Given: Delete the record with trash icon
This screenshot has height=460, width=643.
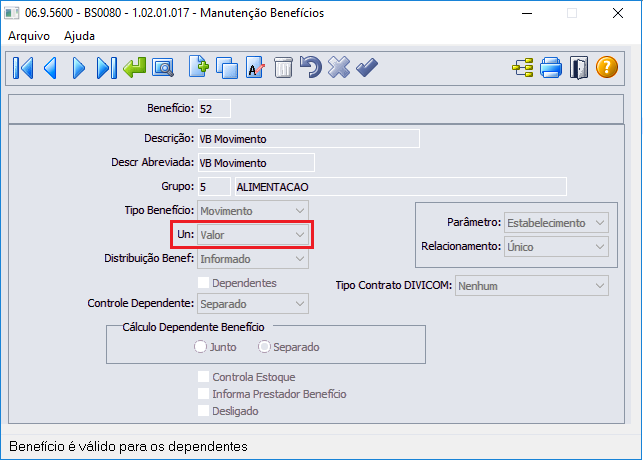Looking at the screenshot, I should [x=283, y=68].
